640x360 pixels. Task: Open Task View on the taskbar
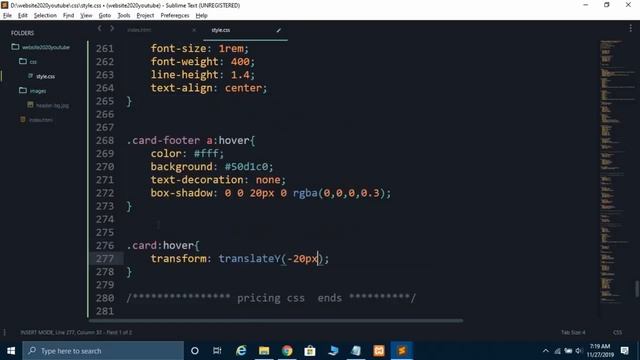pyautogui.click(x=217, y=351)
